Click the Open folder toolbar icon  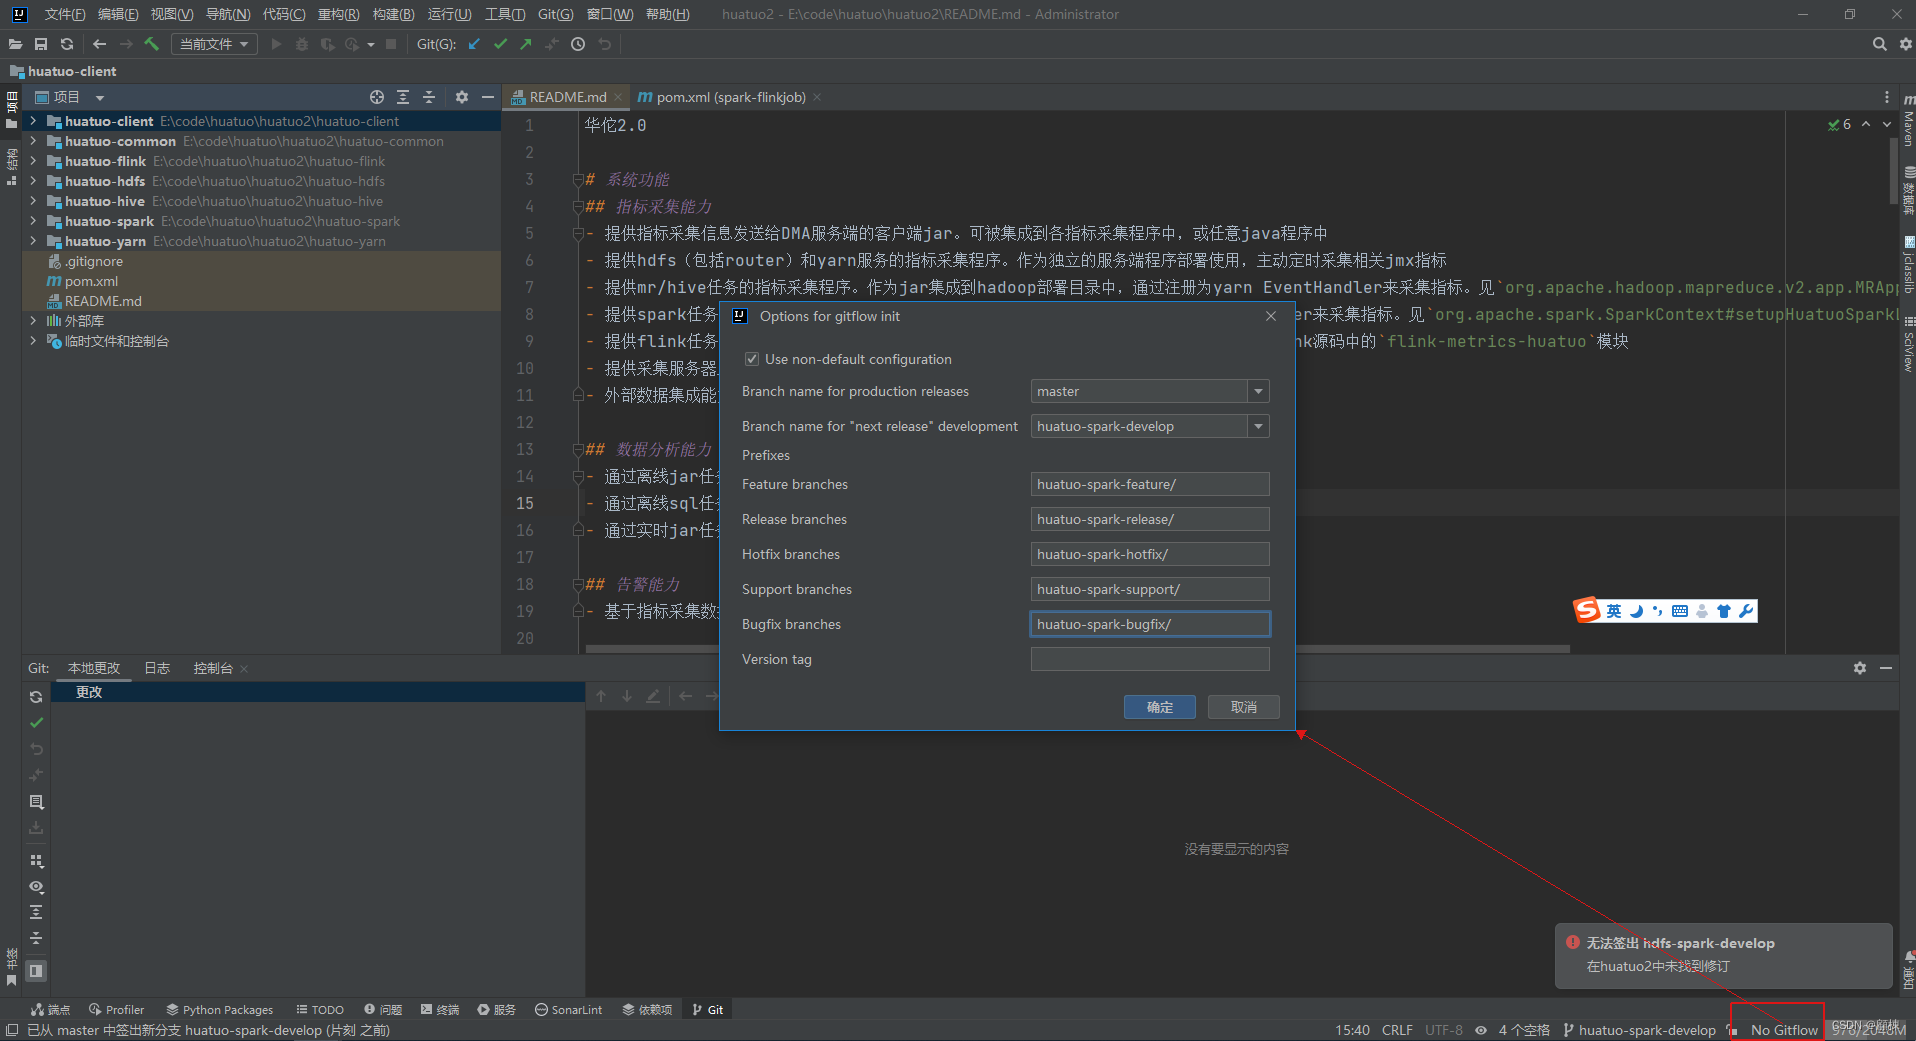coord(15,44)
